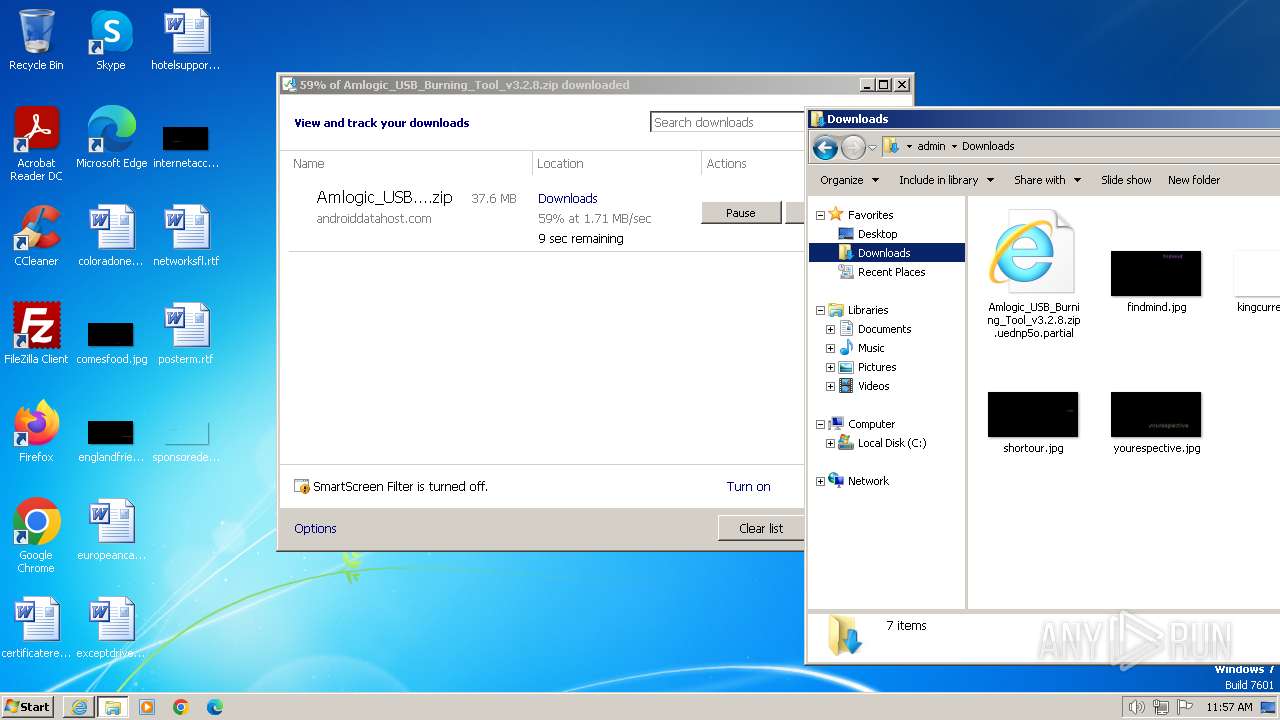Create New folder in Downloads

(1194, 180)
